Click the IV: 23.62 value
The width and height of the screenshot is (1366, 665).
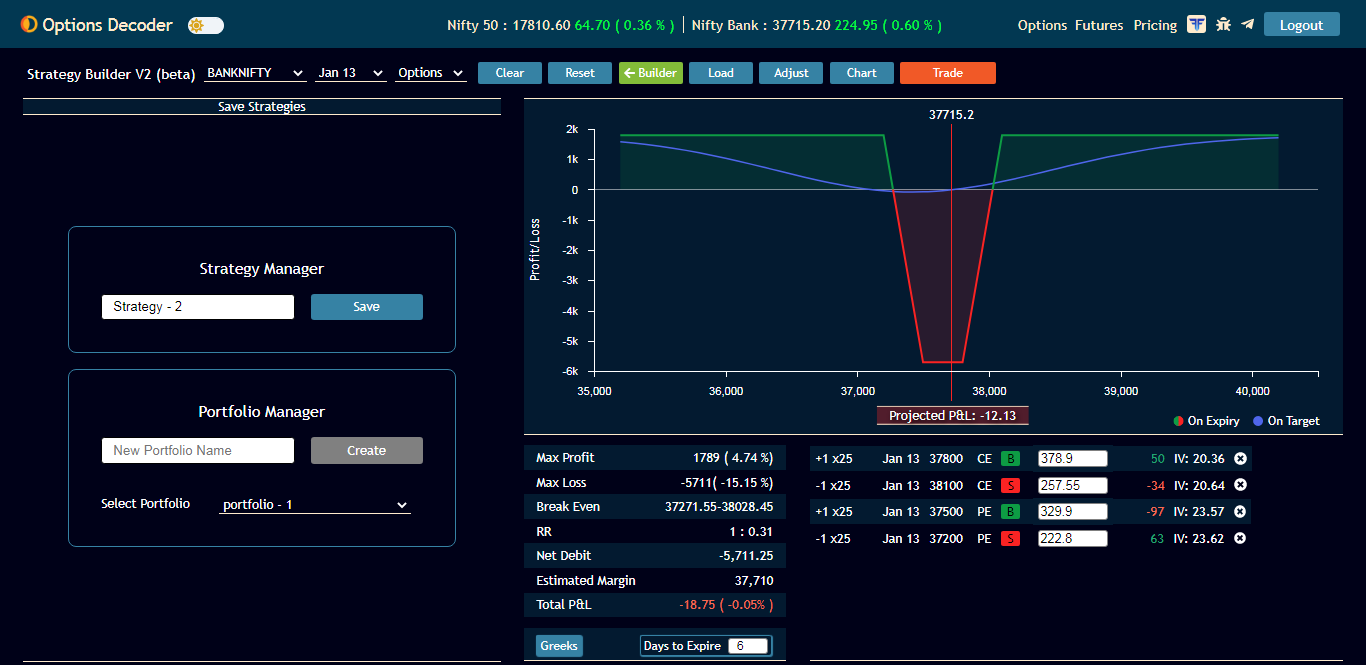[x=1199, y=539]
